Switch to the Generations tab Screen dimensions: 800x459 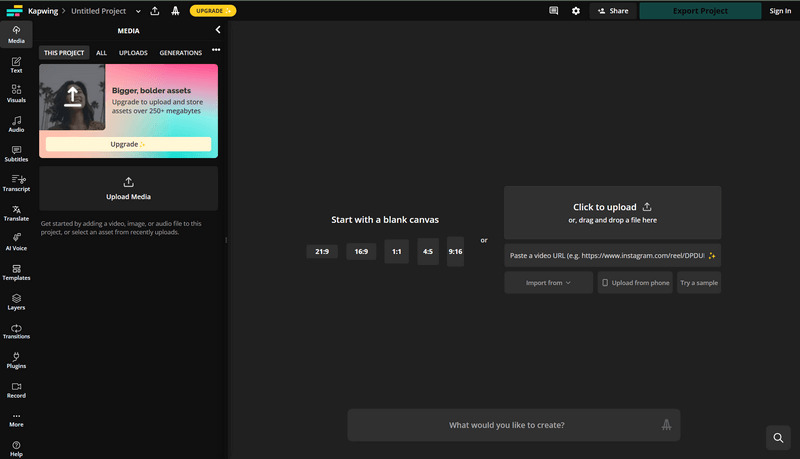click(x=181, y=53)
